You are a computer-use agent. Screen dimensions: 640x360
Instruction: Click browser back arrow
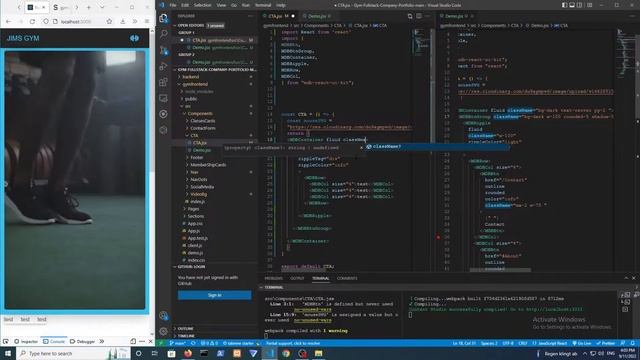(x=9, y=21)
